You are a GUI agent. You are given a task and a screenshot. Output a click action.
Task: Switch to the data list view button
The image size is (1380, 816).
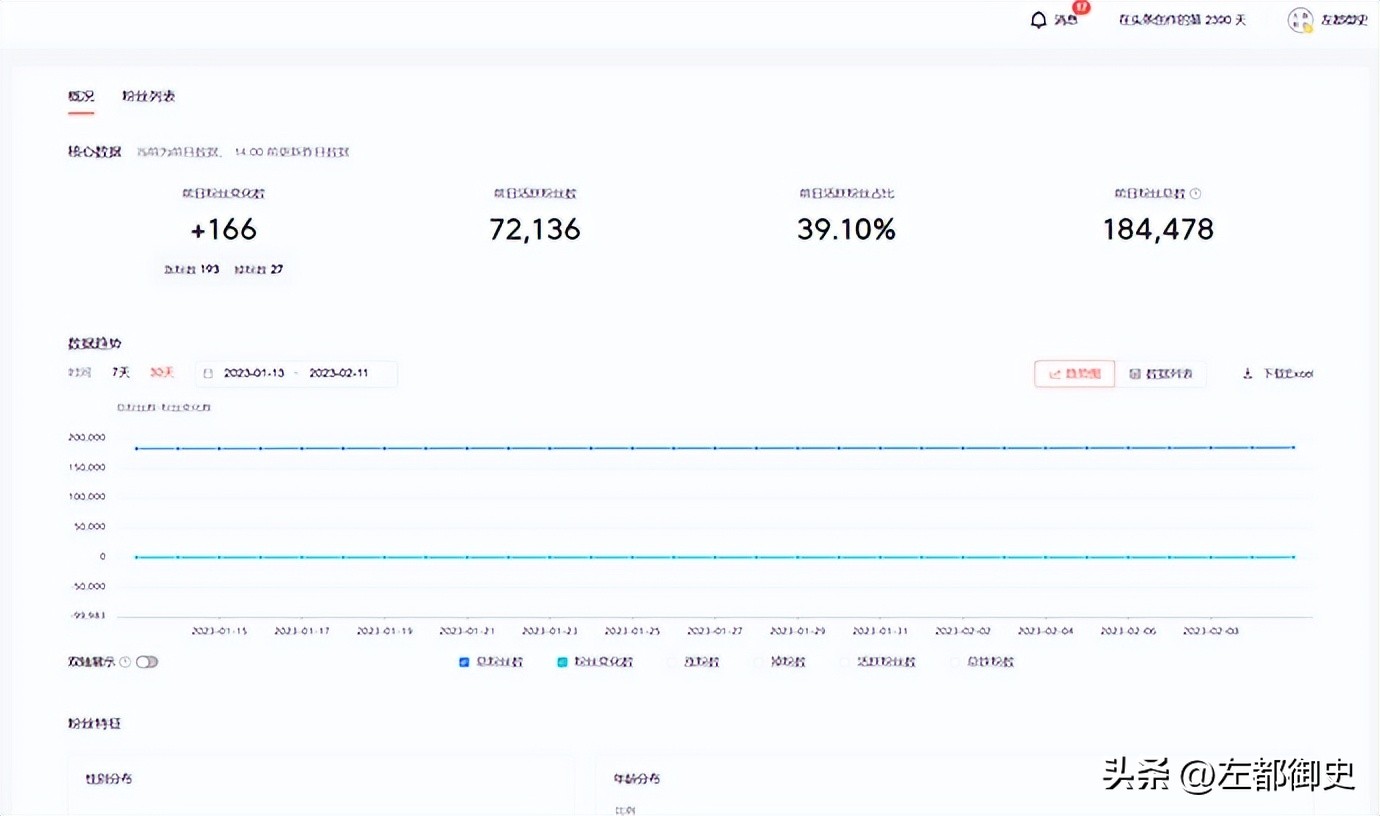pyautogui.click(x=1160, y=374)
